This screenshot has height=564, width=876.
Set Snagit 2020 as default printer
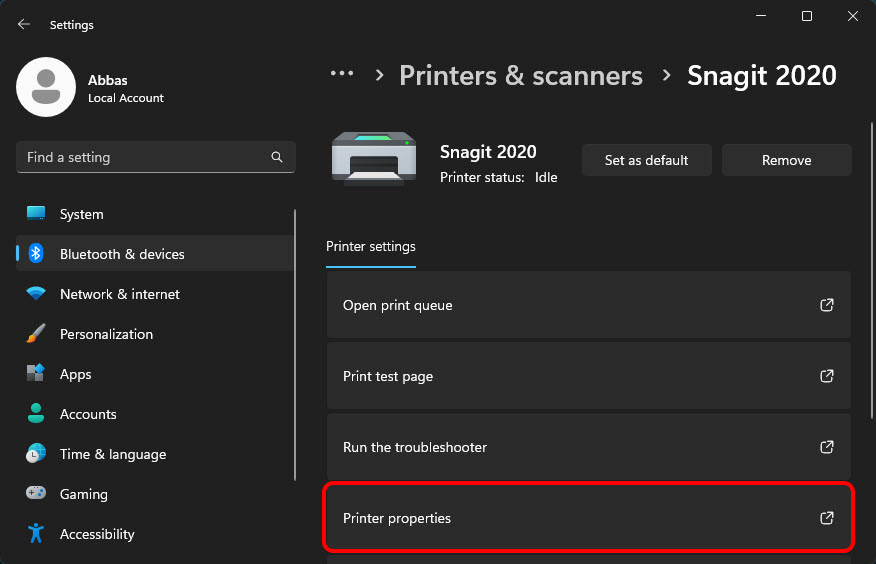click(x=646, y=160)
